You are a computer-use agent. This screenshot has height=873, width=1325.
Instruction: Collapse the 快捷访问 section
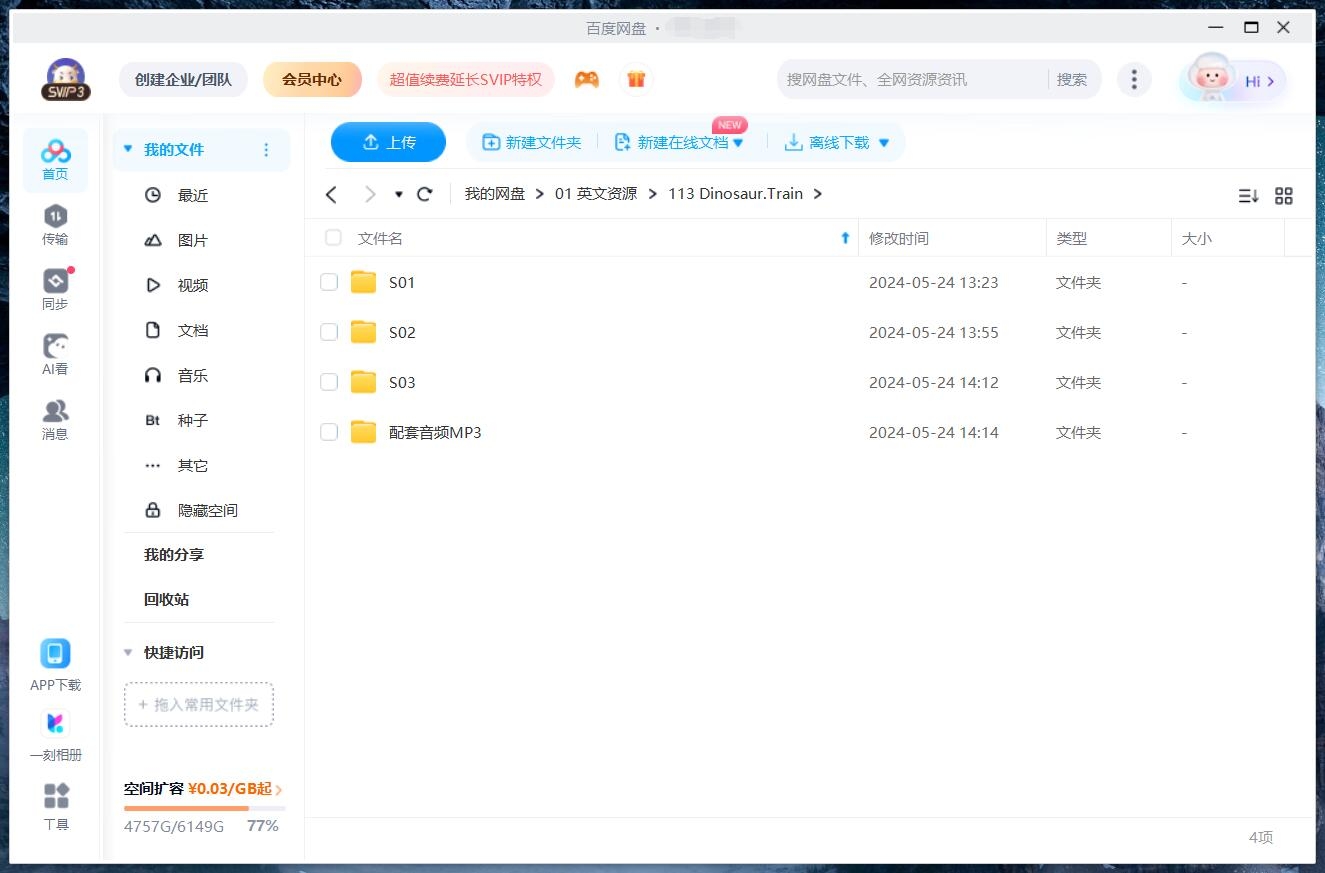click(127, 652)
